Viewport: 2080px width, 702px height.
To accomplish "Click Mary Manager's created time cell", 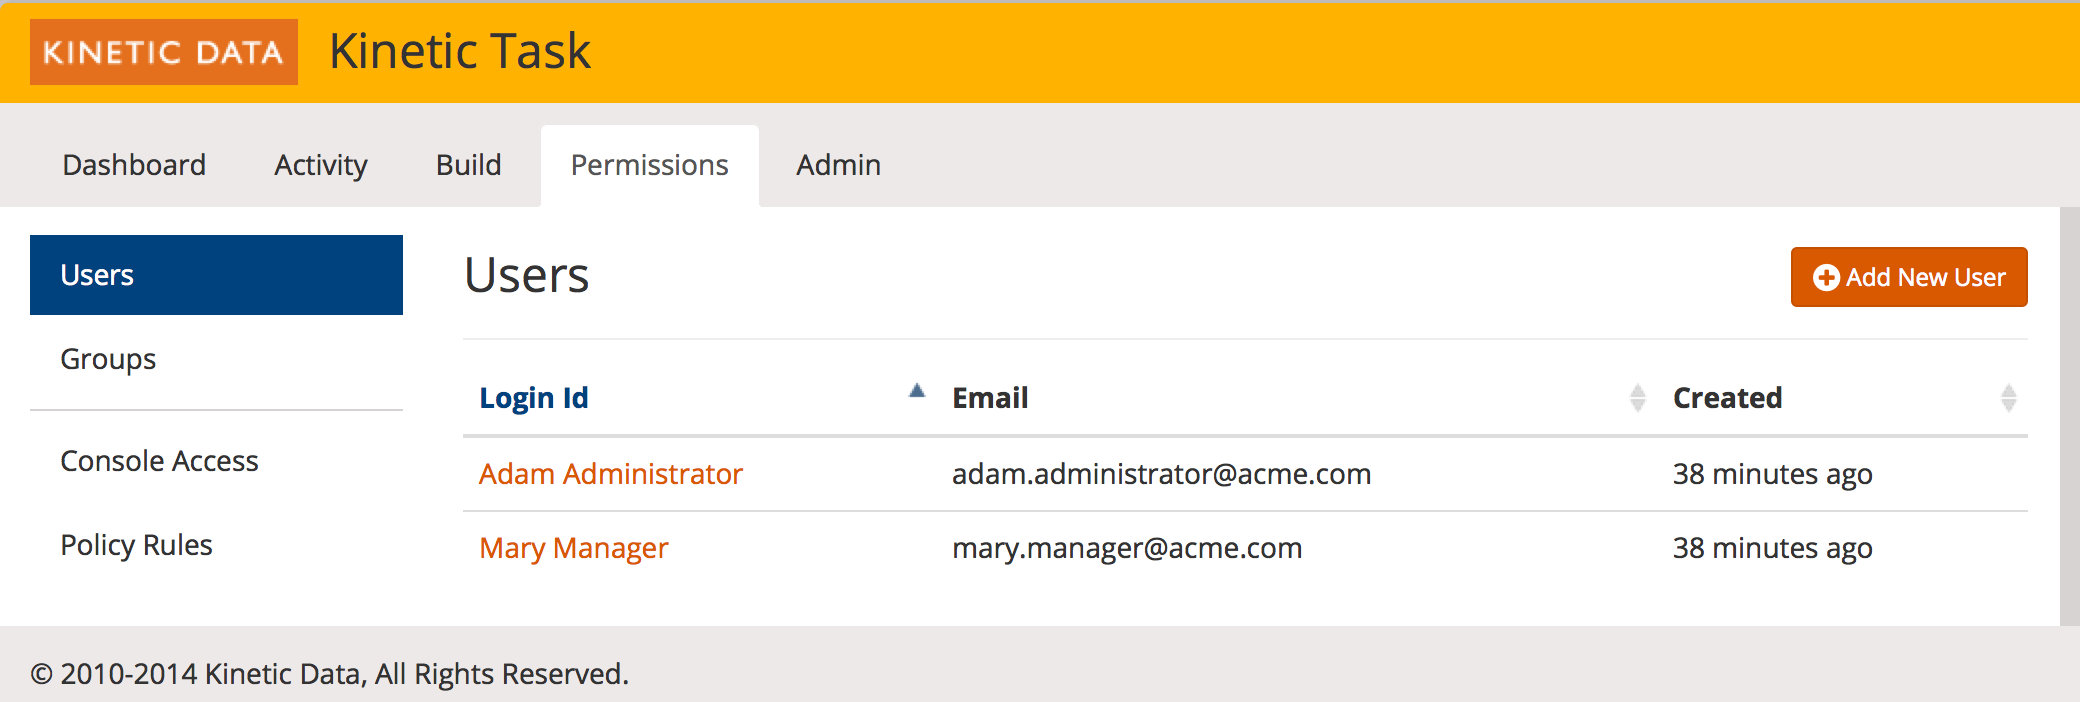I will point(1772,548).
